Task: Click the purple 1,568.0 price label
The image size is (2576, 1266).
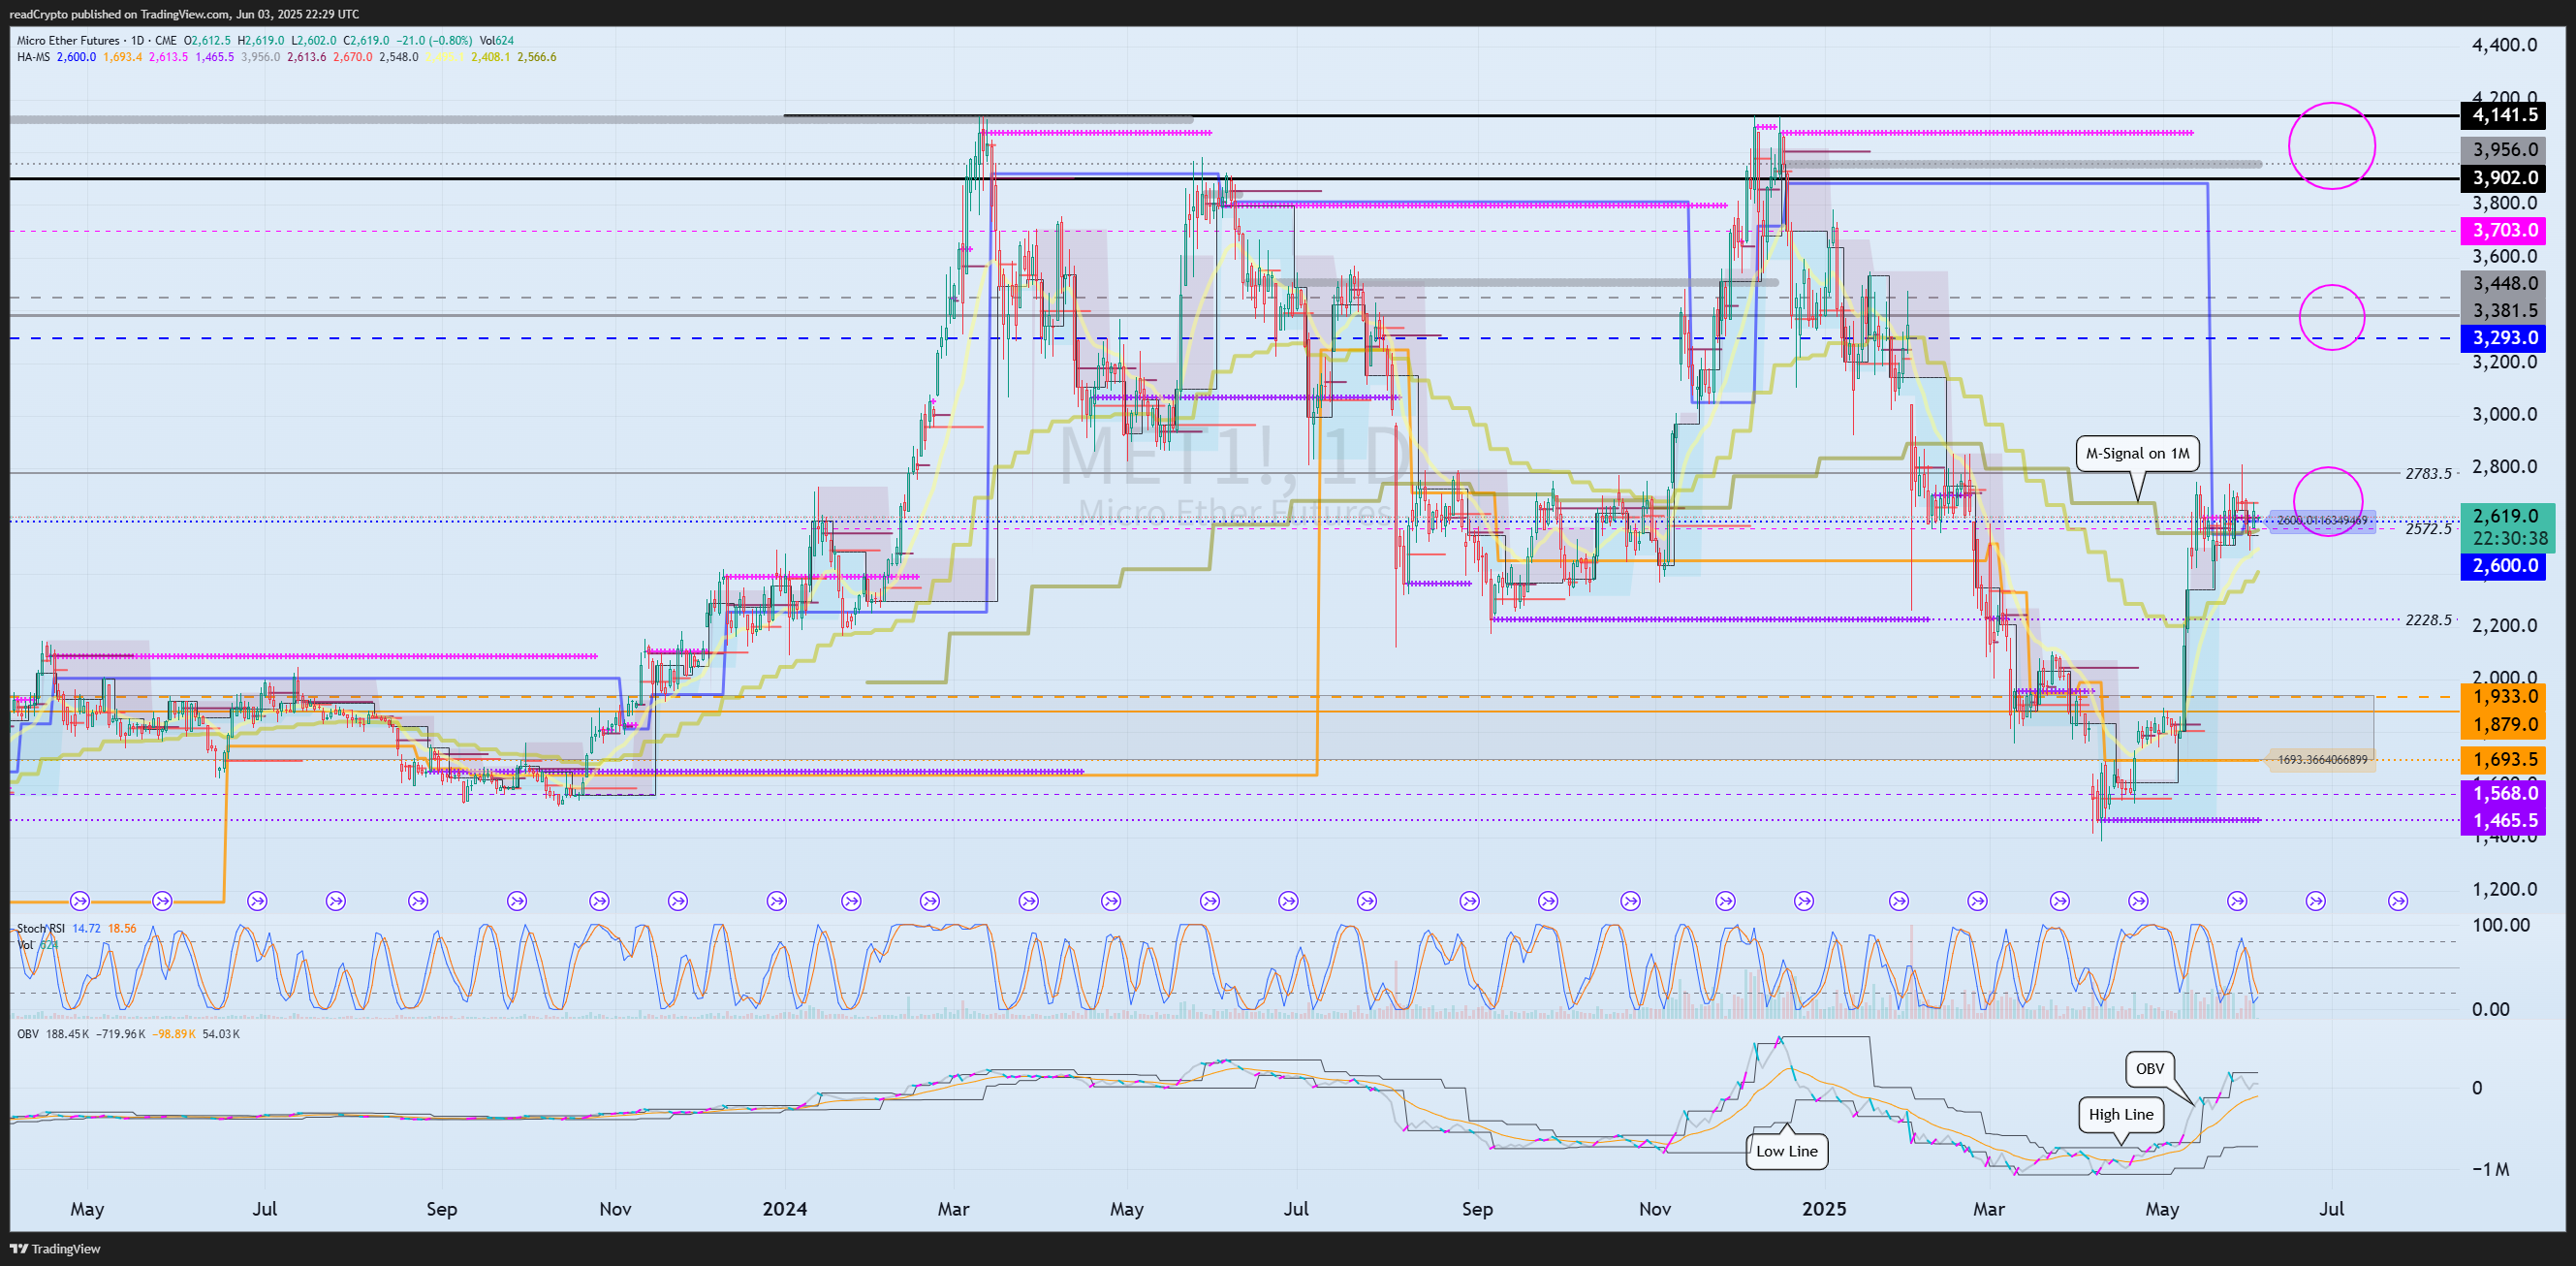Action: (2504, 794)
